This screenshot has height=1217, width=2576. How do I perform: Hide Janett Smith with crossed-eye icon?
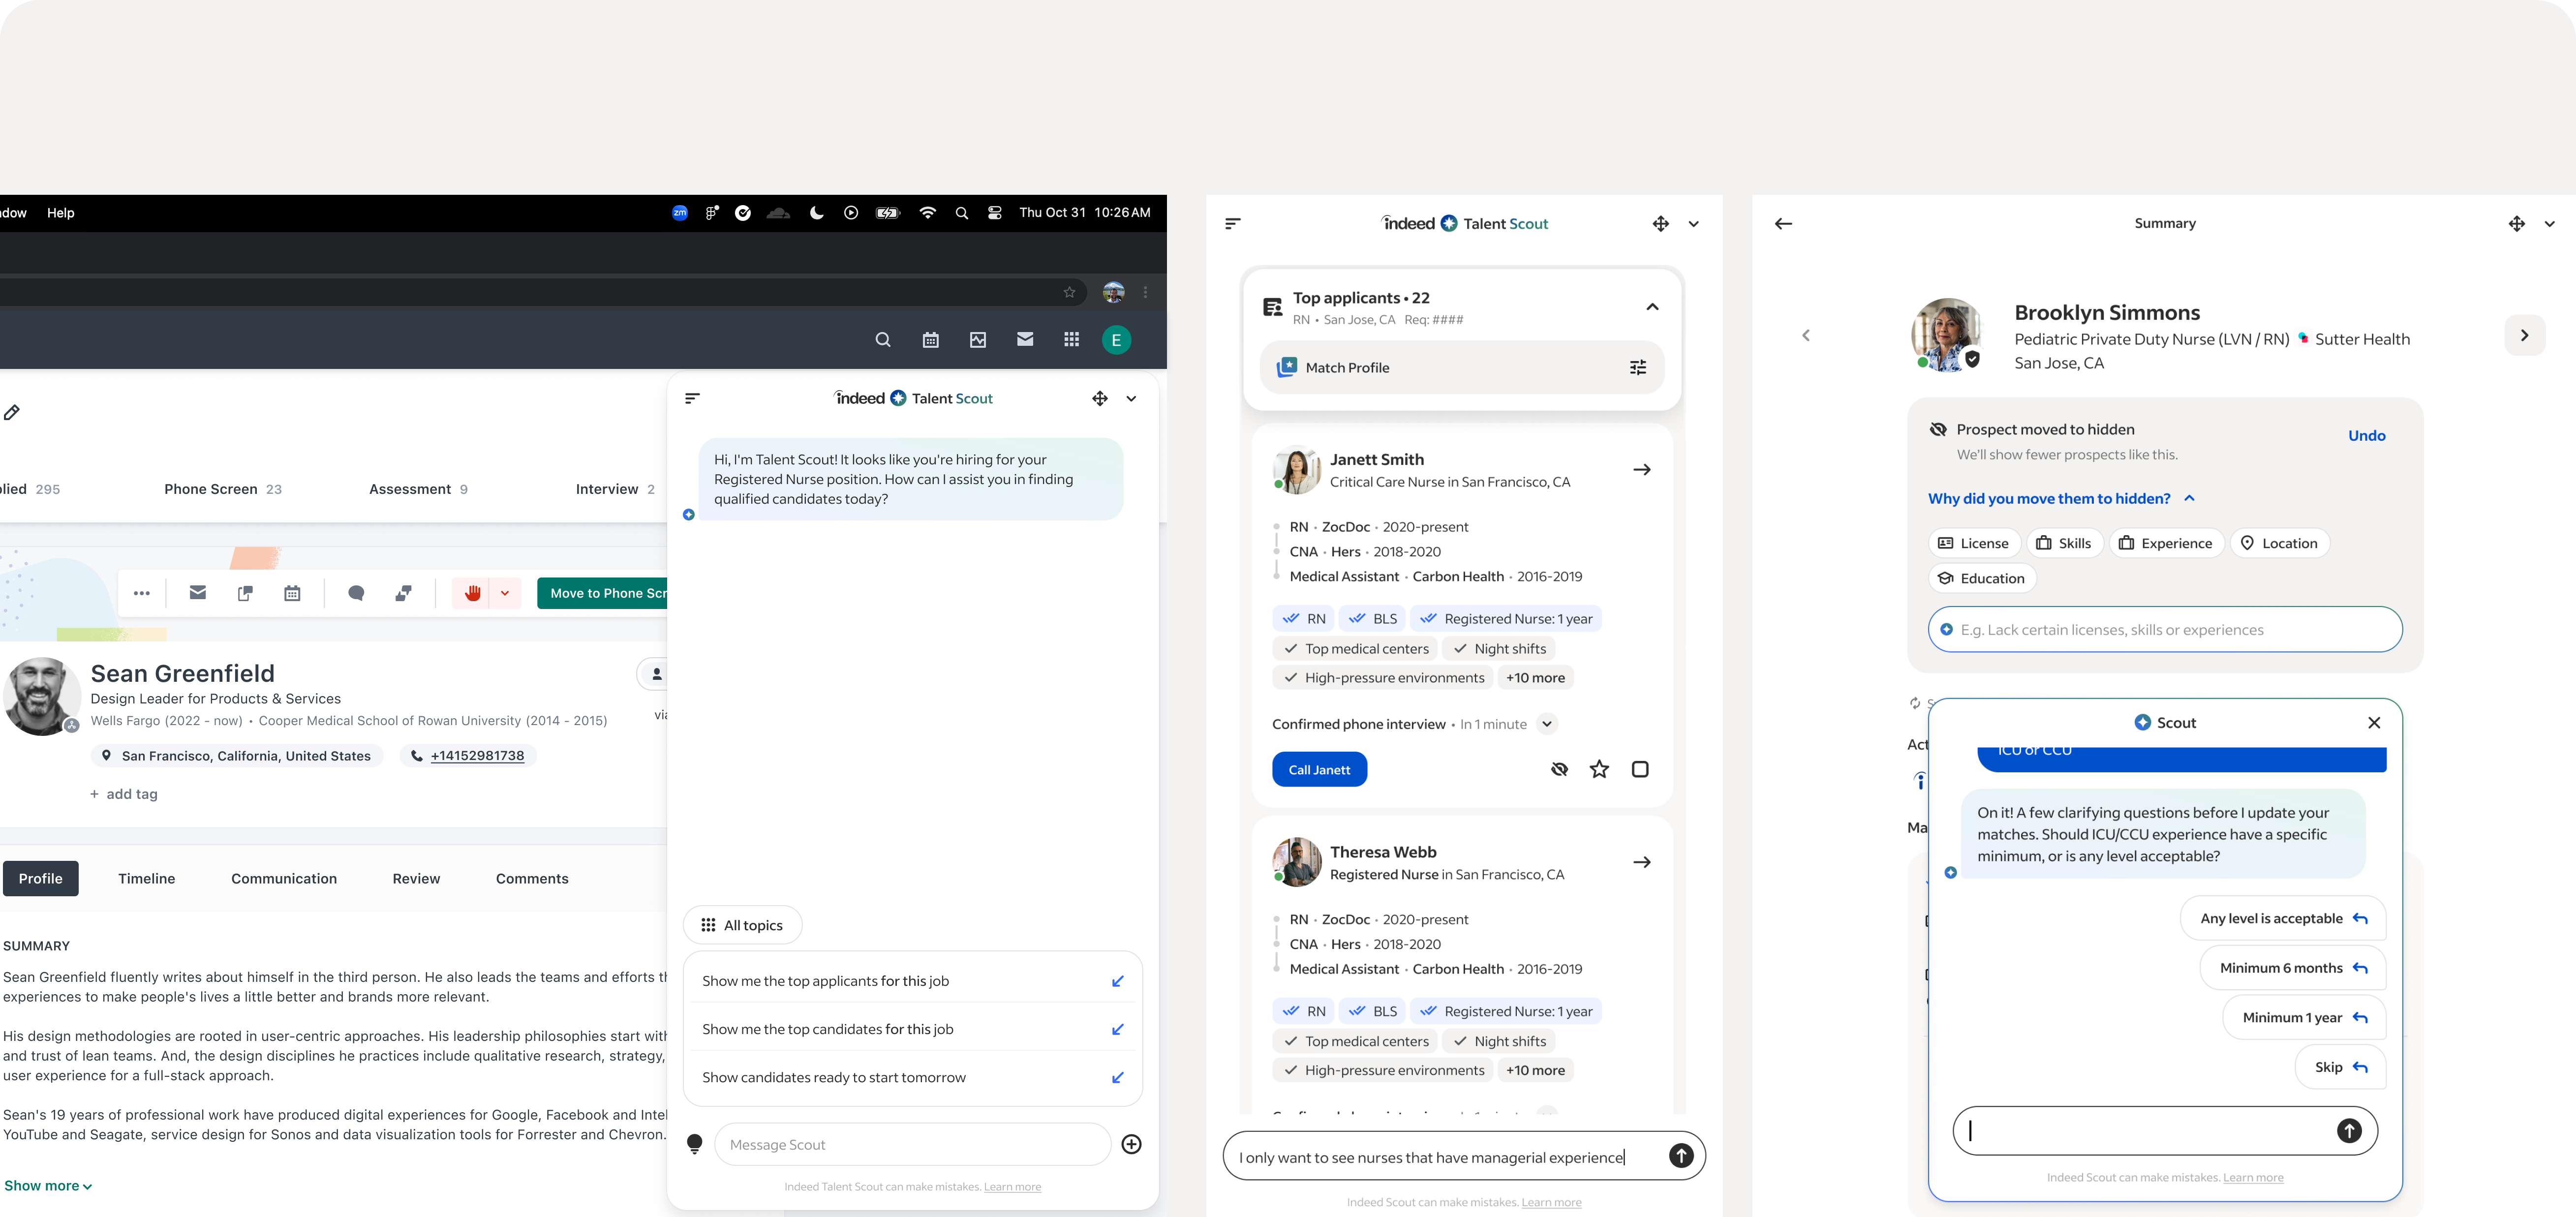click(1559, 769)
